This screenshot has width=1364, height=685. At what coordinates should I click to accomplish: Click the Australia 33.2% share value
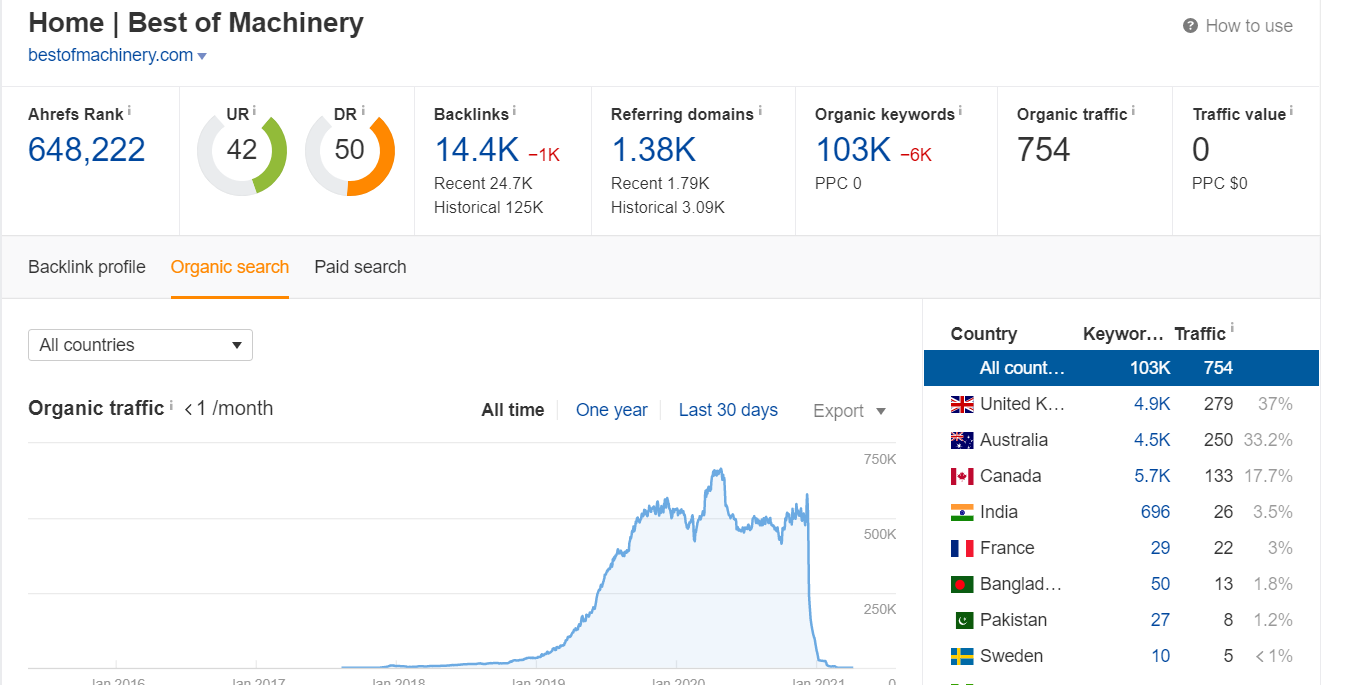coord(1268,440)
